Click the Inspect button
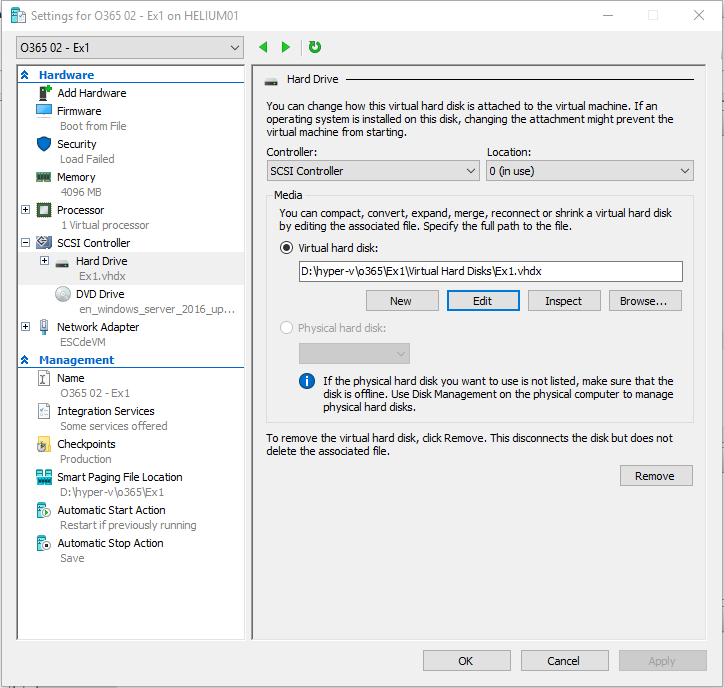The image size is (724, 688). tap(564, 301)
